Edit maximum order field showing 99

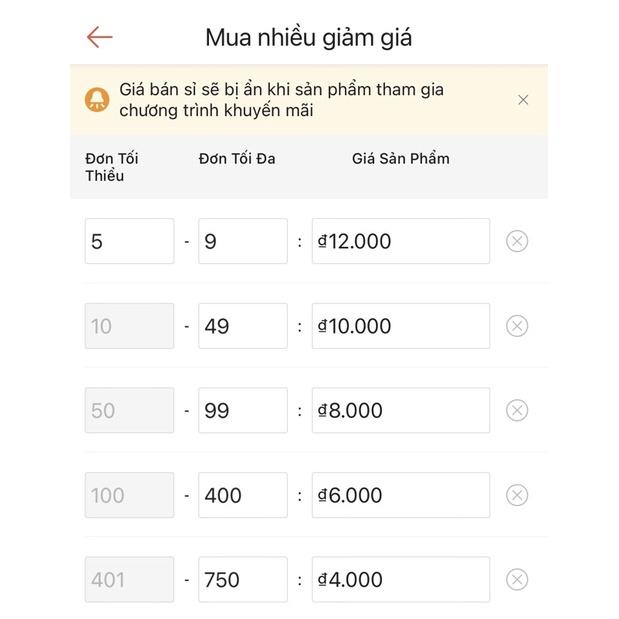click(x=242, y=410)
